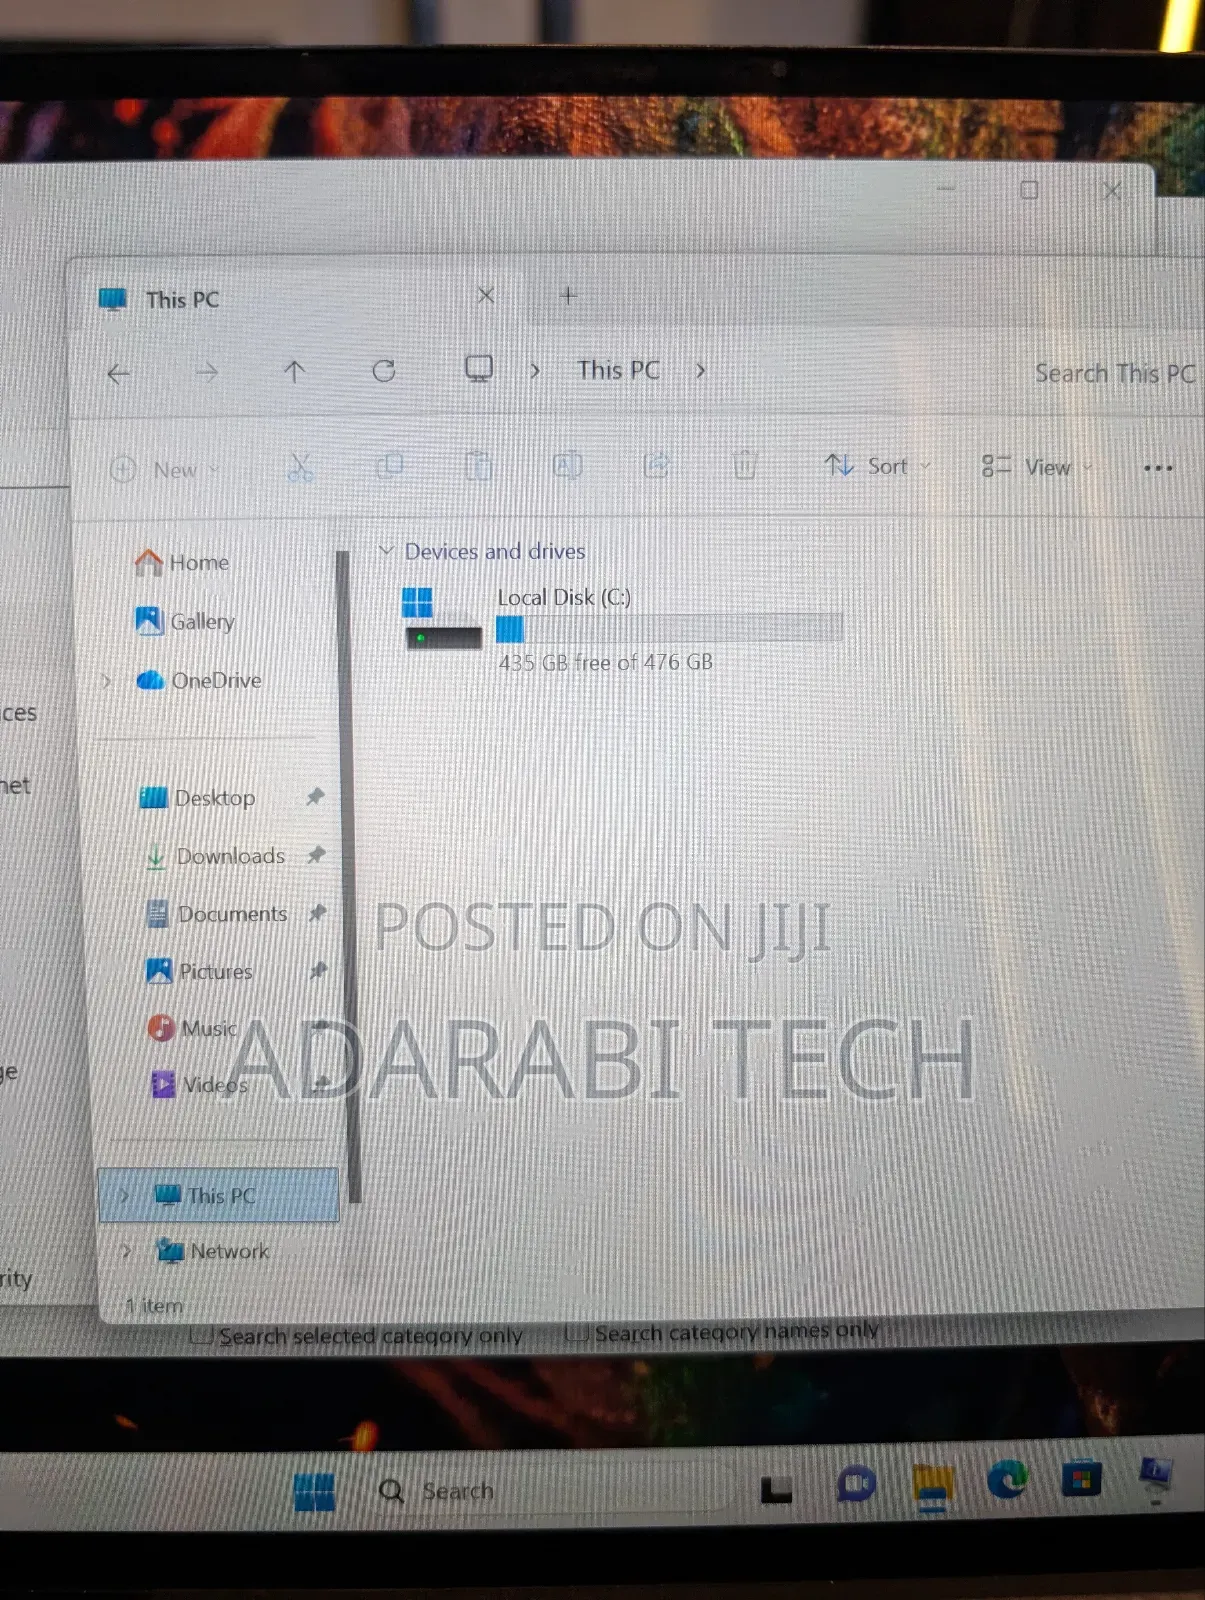Image resolution: width=1205 pixels, height=1600 pixels.
Task: Open Microsoft Store from the taskbar
Action: tap(1081, 1479)
